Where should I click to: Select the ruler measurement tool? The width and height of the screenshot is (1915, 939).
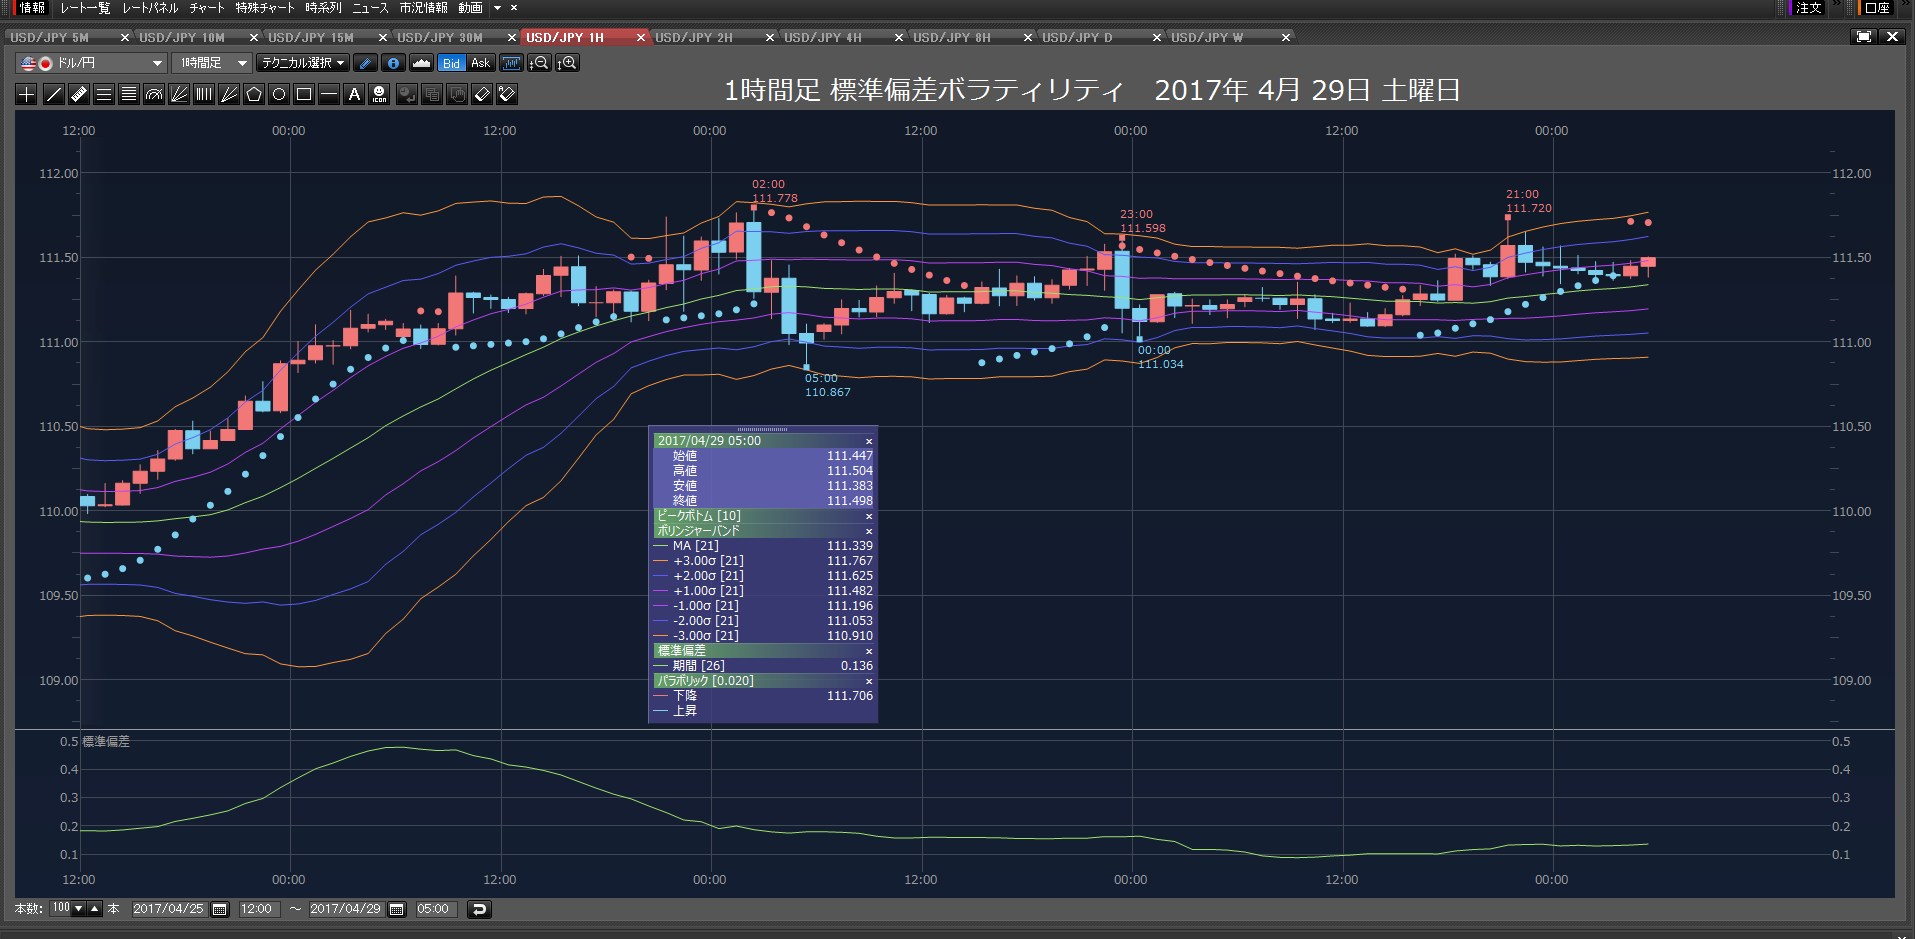(x=79, y=94)
